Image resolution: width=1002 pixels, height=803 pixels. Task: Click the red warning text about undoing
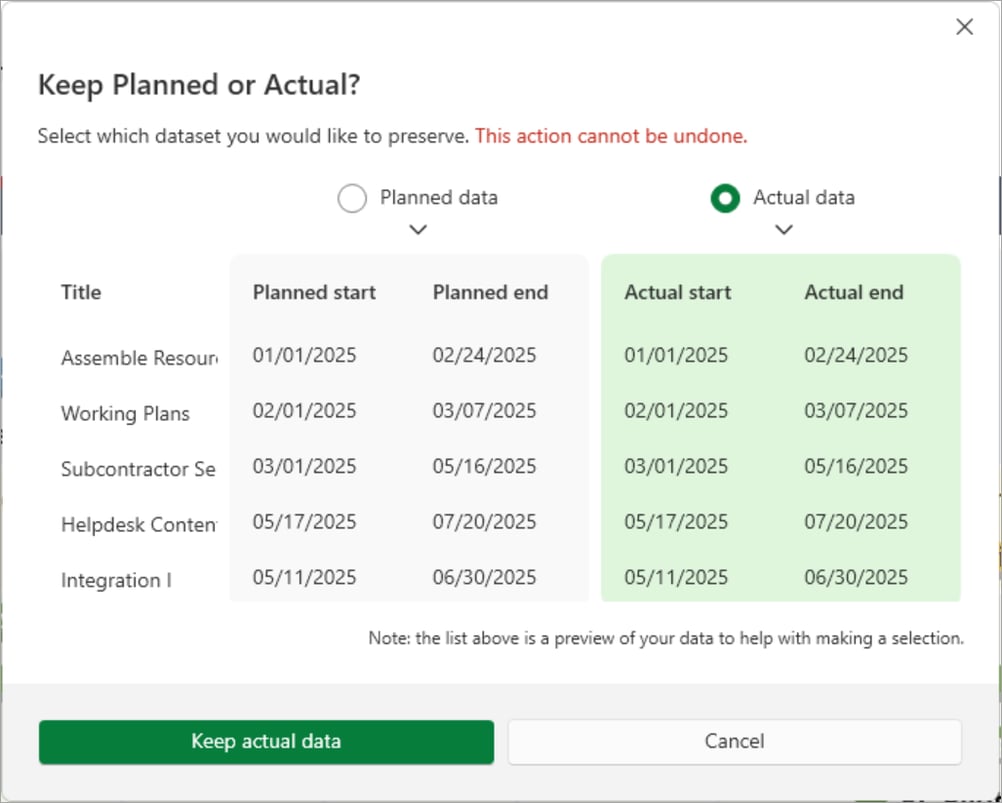pos(612,136)
